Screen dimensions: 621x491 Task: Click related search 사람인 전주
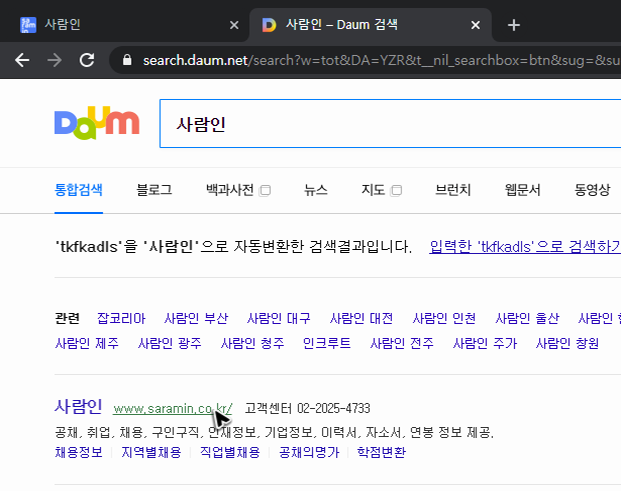pos(402,343)
